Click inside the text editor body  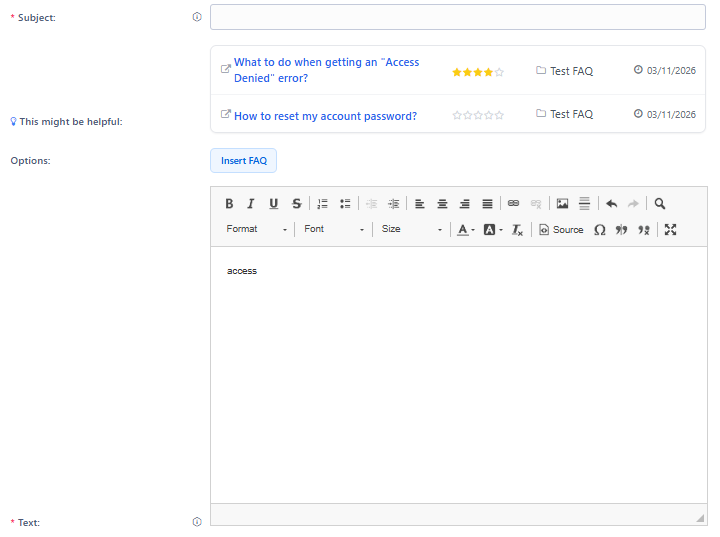tap(459, 375)
